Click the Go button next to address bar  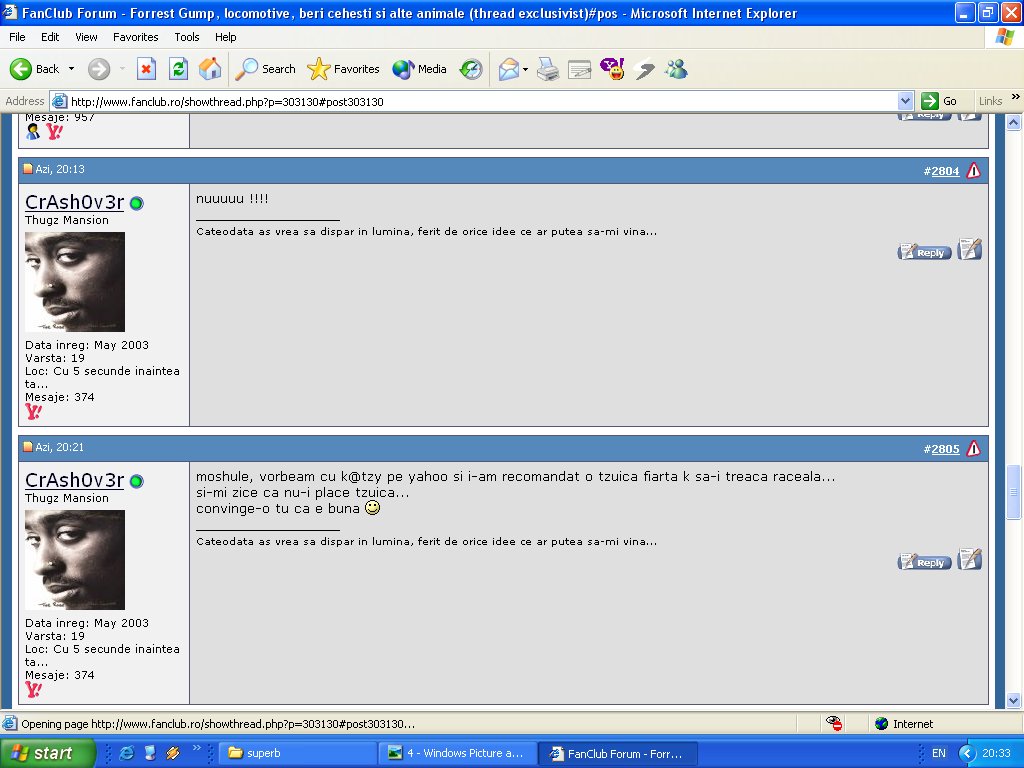click(x=940, y=101)
